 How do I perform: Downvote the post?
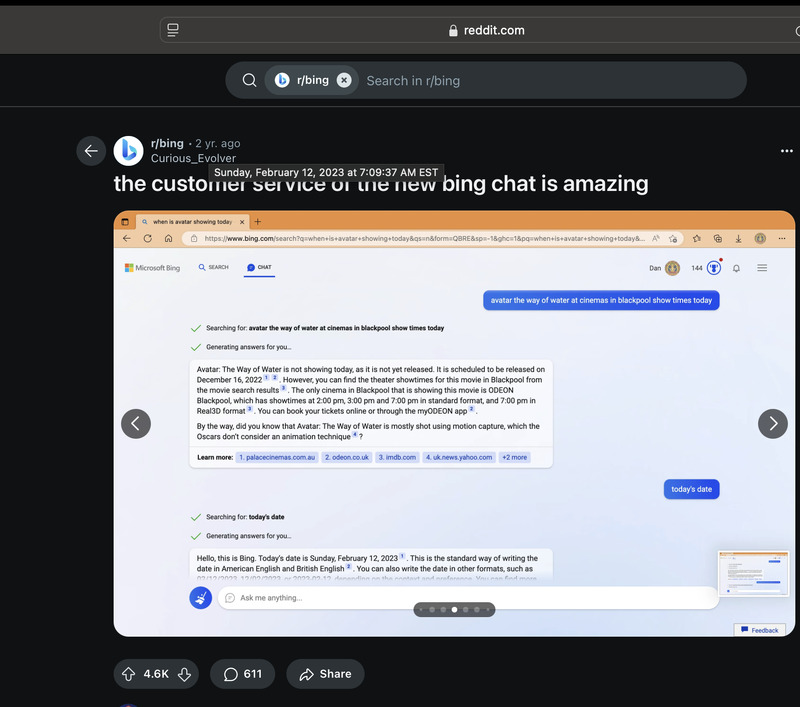point(184,674)
